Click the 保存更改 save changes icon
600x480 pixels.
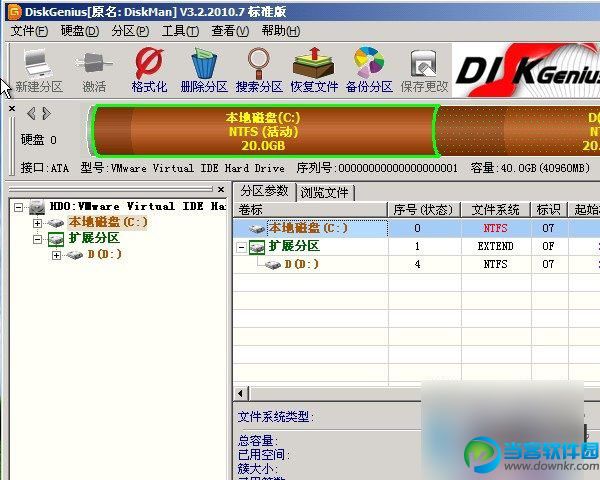point(424,64)
